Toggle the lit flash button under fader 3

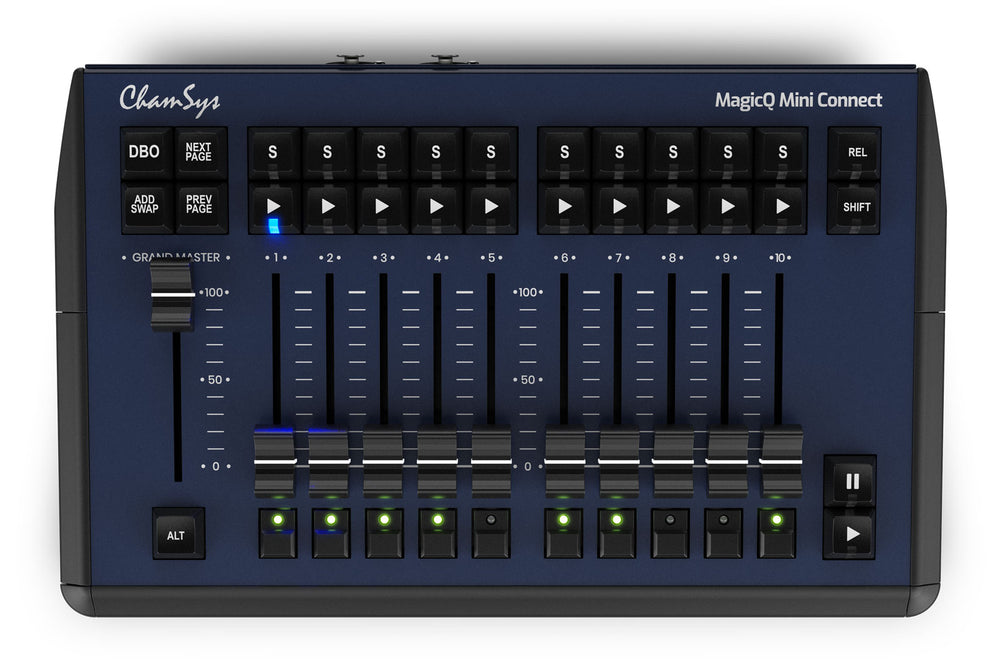[x=385, y=533]
